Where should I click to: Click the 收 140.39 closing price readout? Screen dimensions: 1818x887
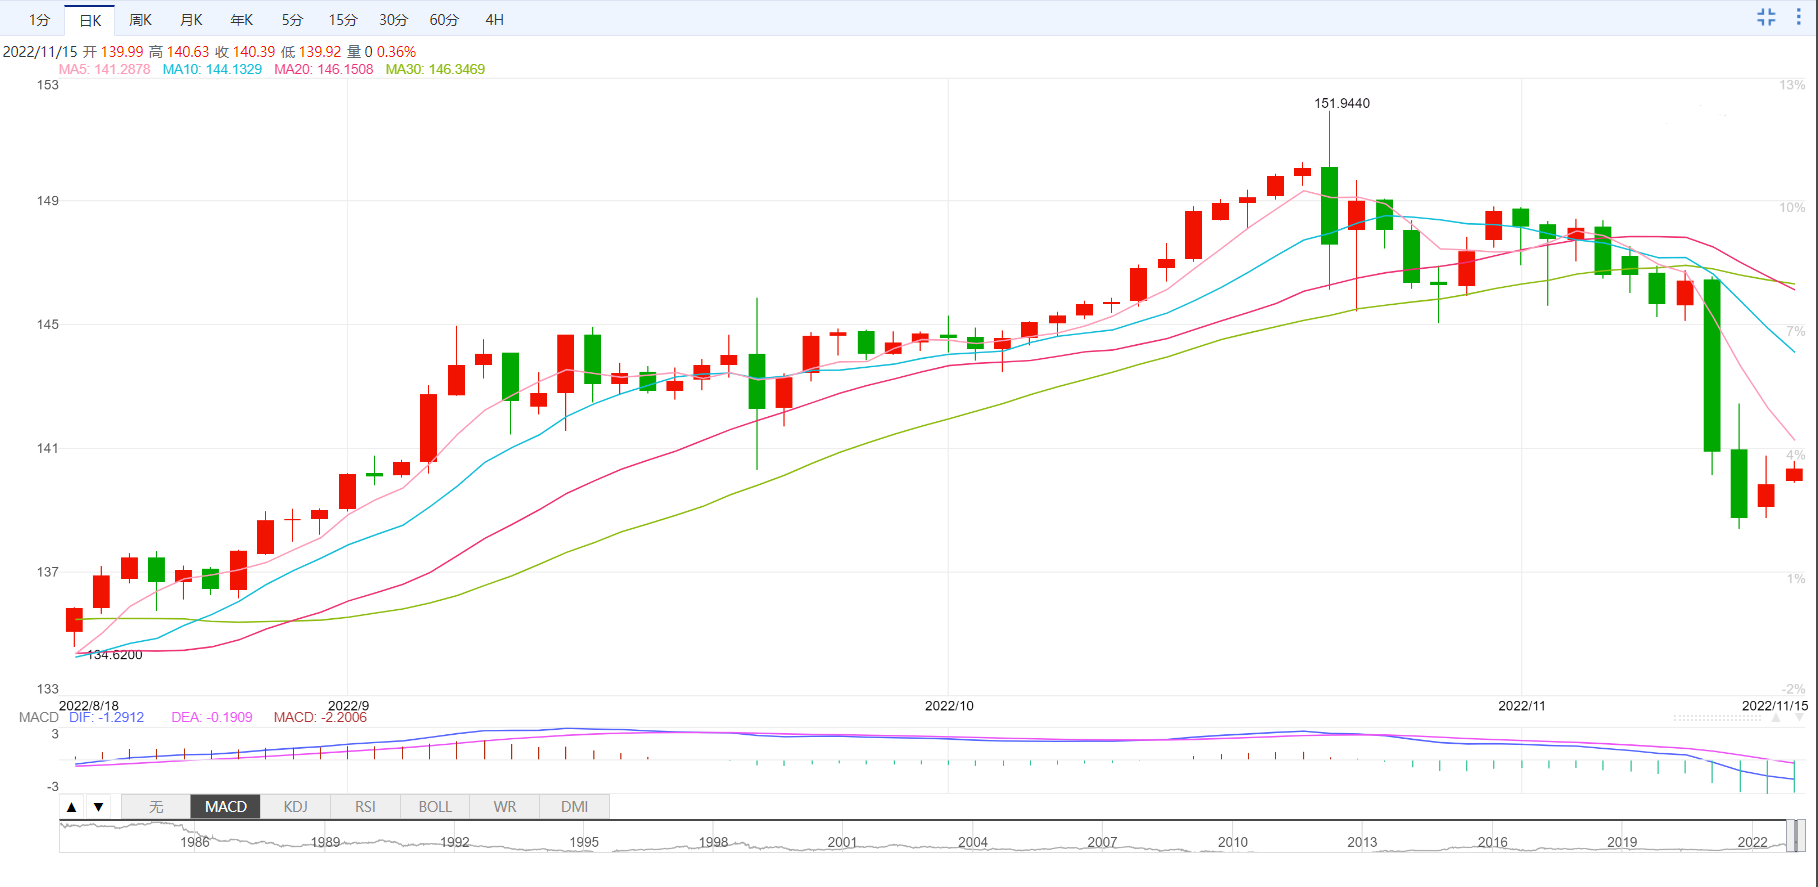point(245,52)
